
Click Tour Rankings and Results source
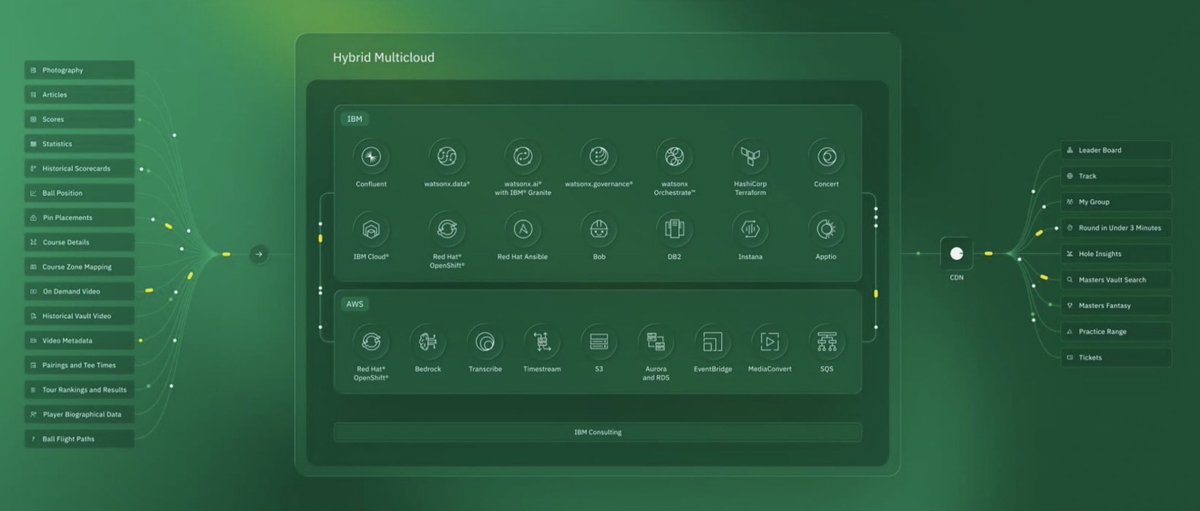coord(80,389)
